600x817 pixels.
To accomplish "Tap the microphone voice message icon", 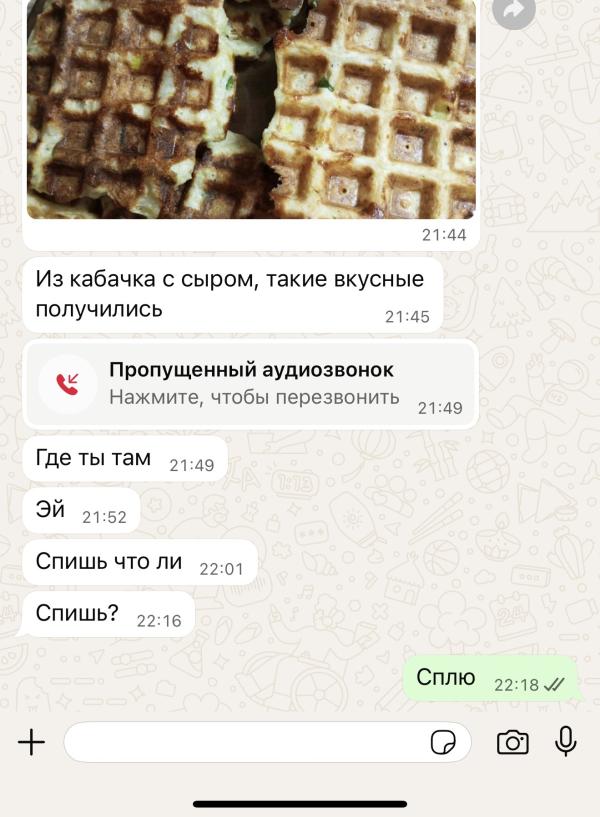I will click(x=566, y=741).
